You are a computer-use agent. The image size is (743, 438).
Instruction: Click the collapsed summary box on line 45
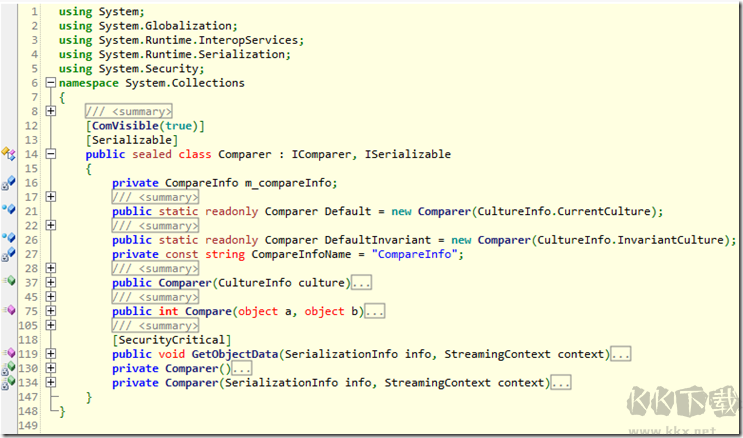[x=155, y=297]
